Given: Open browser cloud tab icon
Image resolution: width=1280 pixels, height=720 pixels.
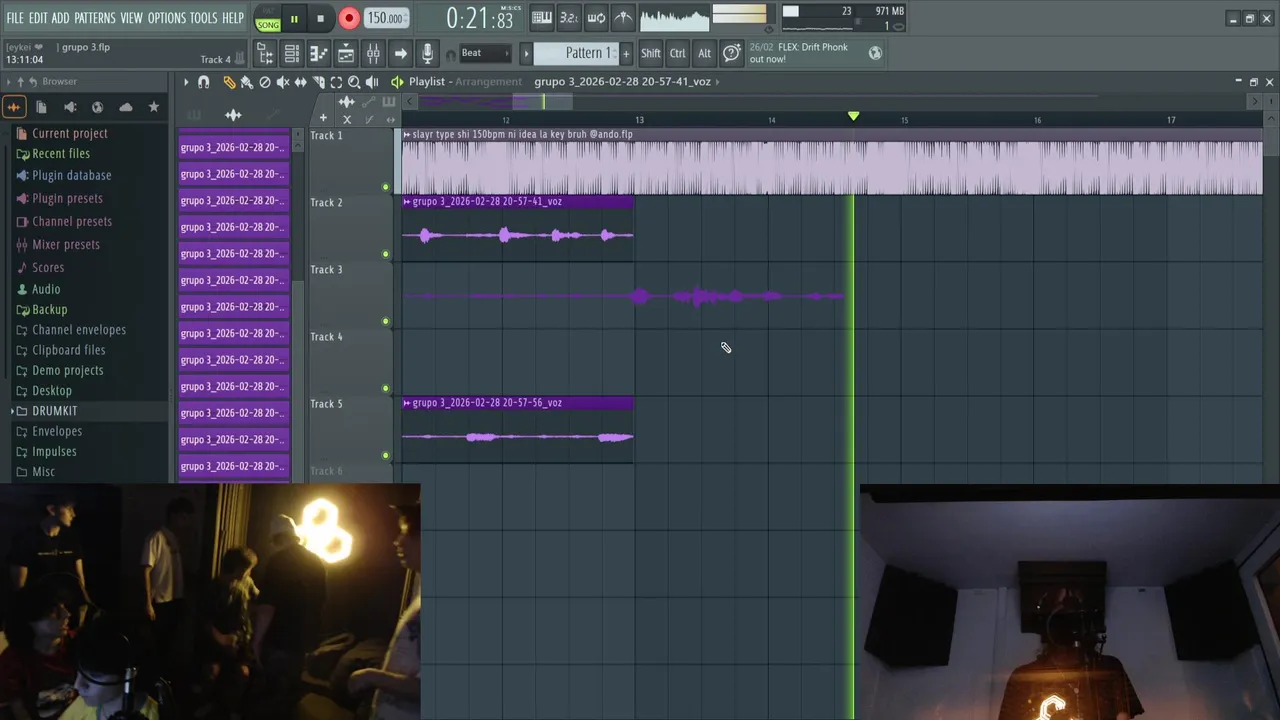Looking at the screenshot, I should pos(125,107).
